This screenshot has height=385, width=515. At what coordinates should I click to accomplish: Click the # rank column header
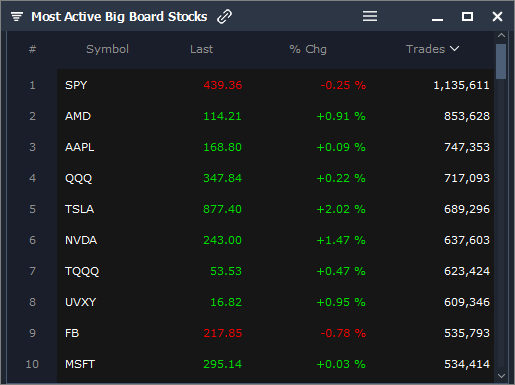pyautogui.click(x=32, y=49)
